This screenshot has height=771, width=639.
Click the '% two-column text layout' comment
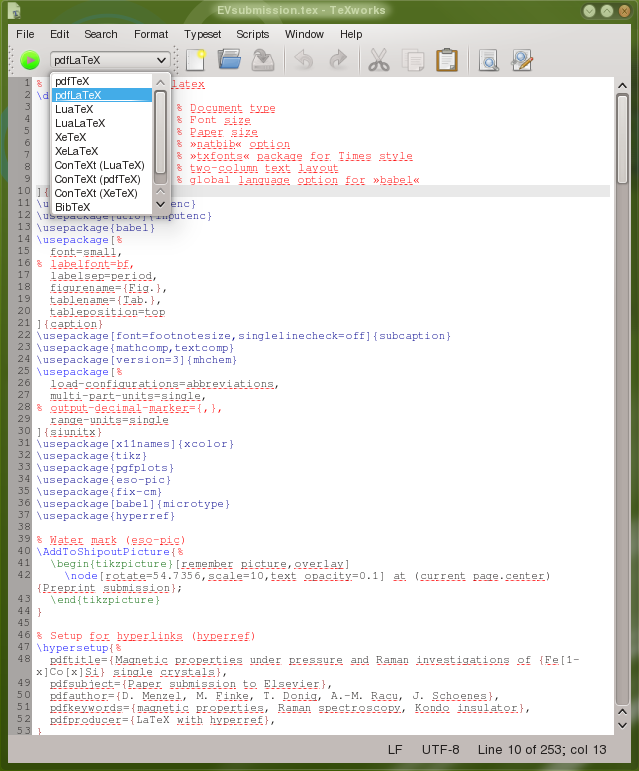[x=258, y=168]
